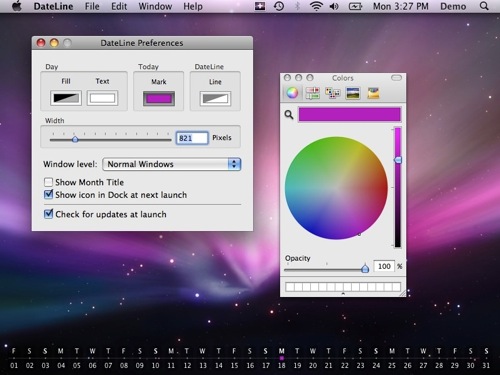This screenshot has height=375, width=500.
Task: Click the Width slider thumb
Action: point(75,139)
